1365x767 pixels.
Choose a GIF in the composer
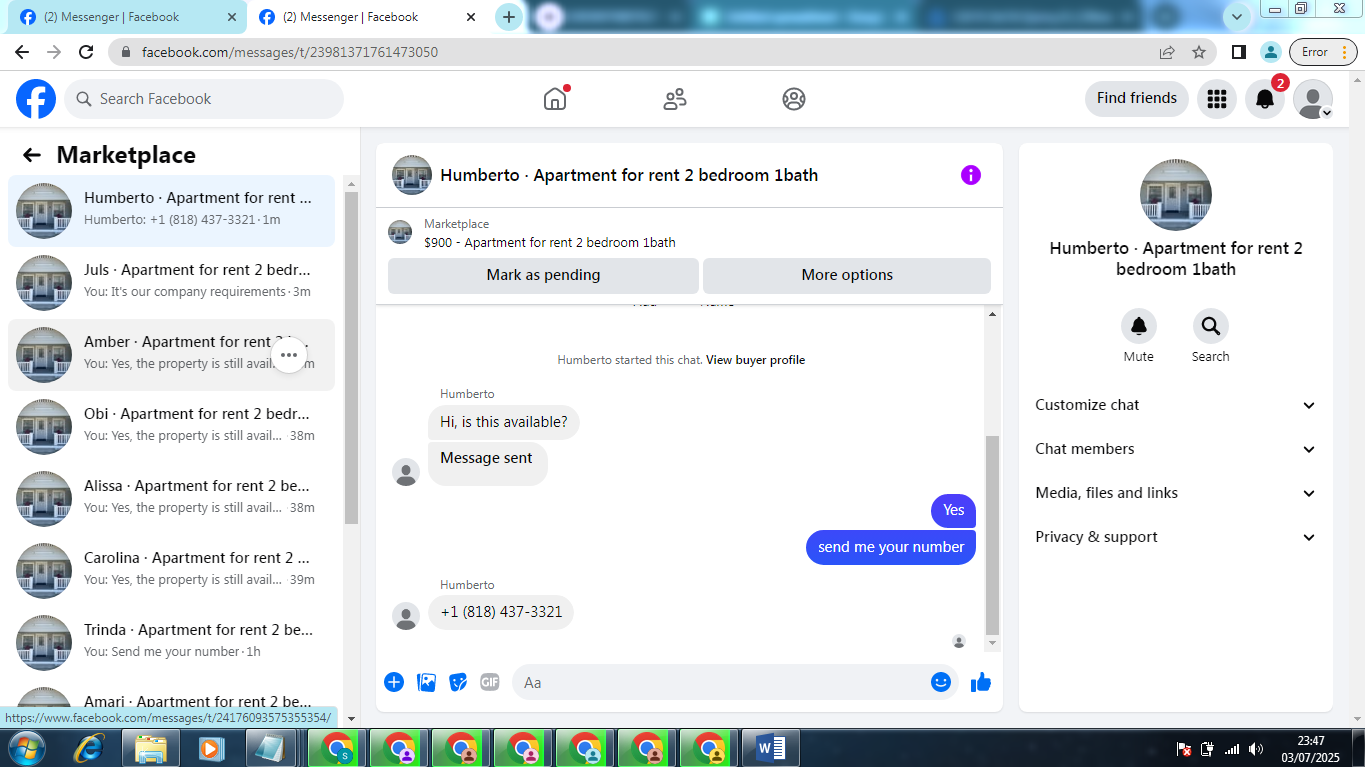click(489, 682)
